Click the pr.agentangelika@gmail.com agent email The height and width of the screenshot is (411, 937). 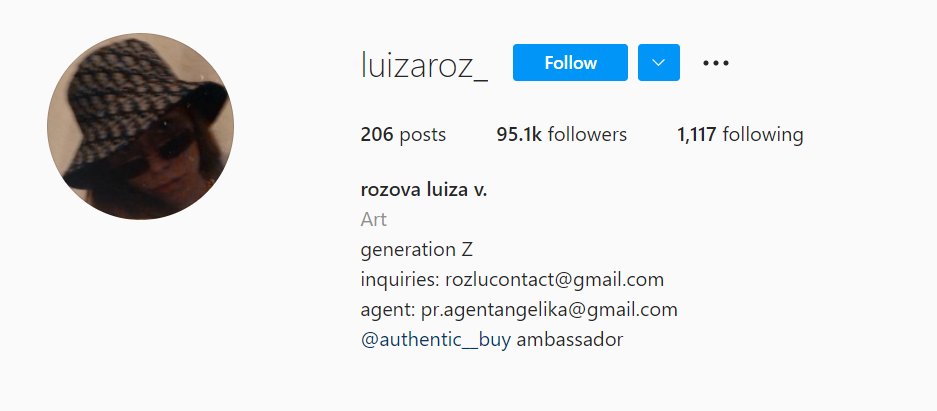pos(549,310)
